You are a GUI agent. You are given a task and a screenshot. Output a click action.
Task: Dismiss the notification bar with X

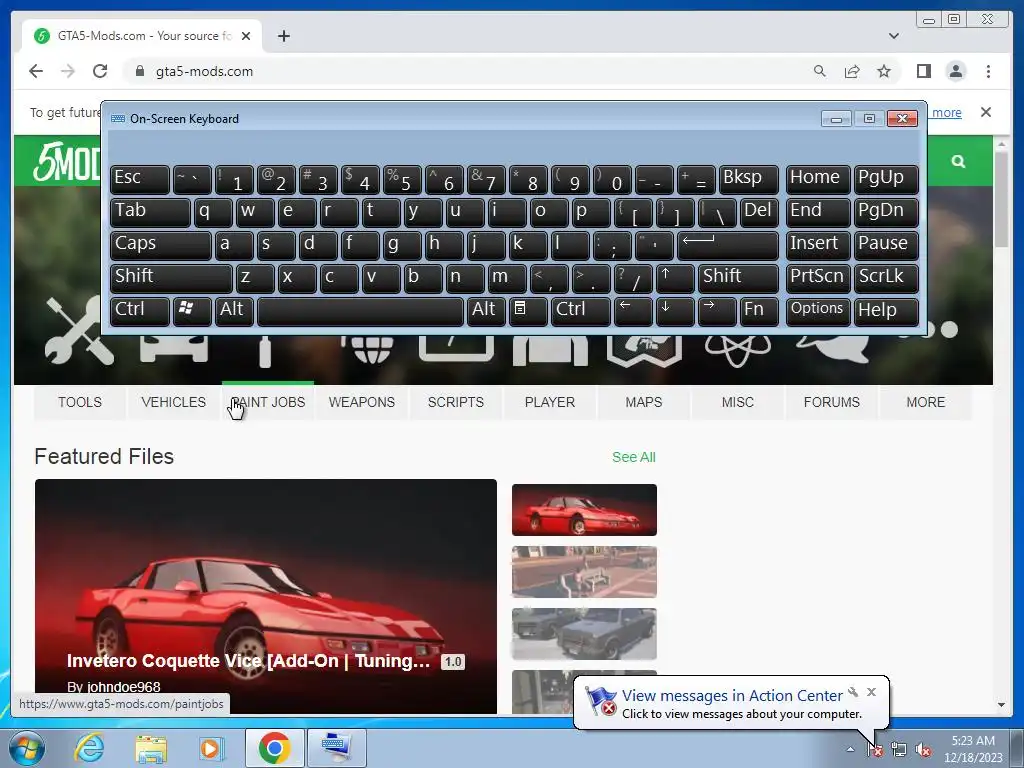pyautogui.click(x=986, y=112)
